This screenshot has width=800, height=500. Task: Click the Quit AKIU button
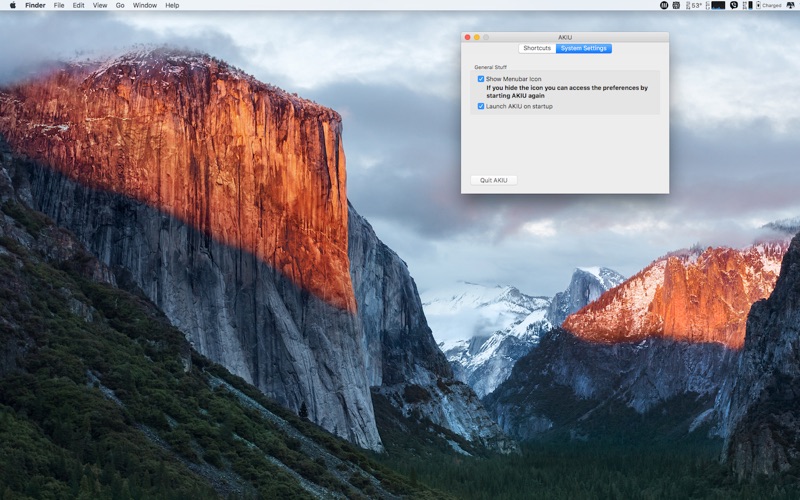(493, 180)
